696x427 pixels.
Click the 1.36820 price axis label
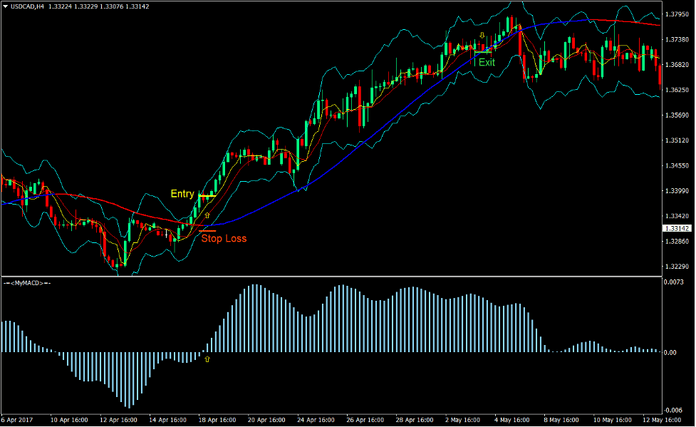tap(676, 65)
